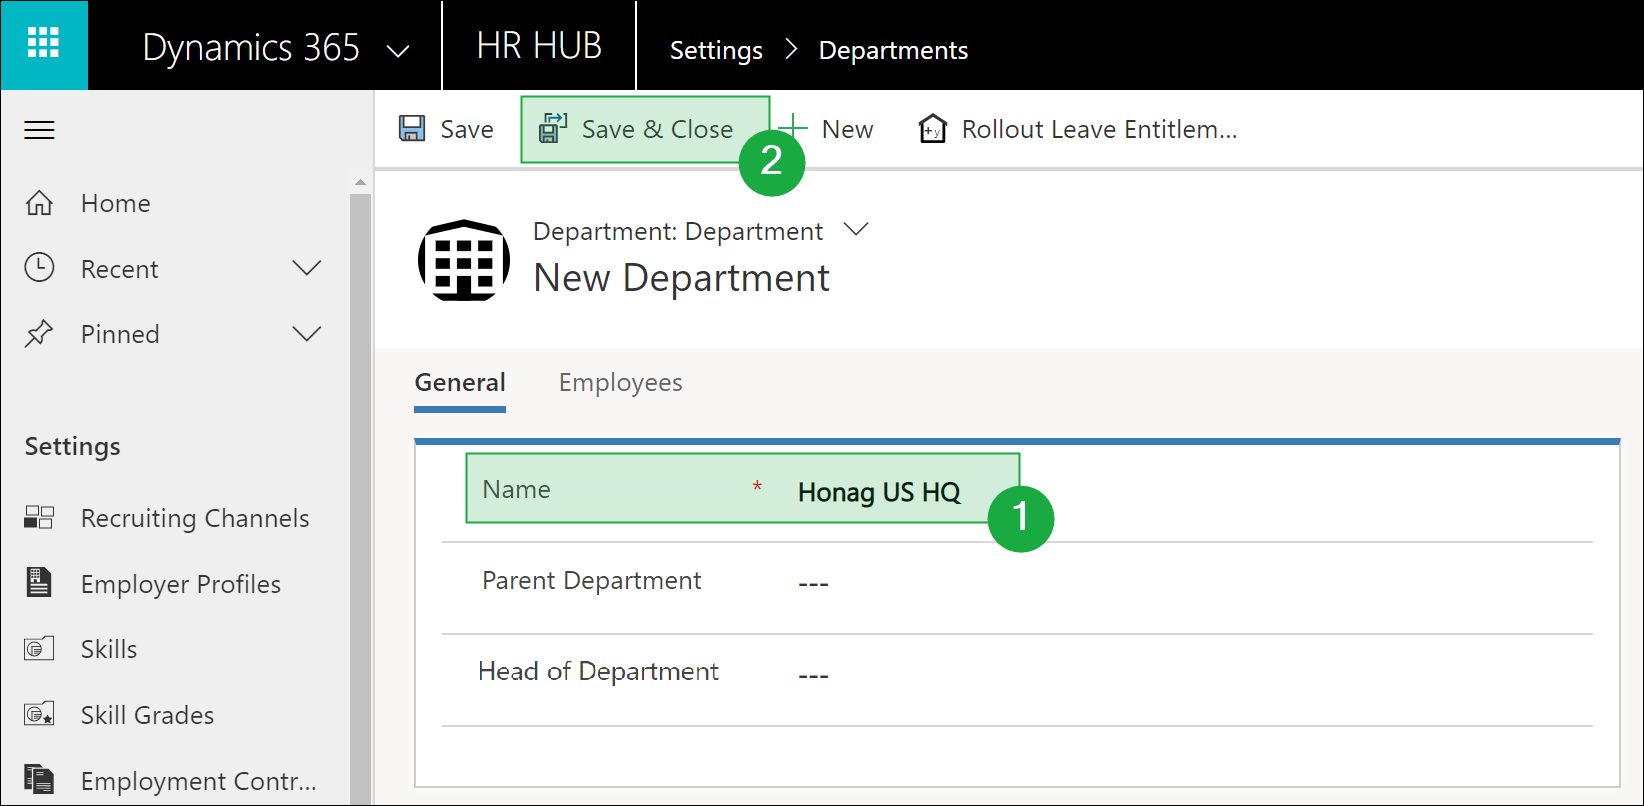This screenshot has height=806, width=1644.
Task: Expand the Recent section chevron
Action: [306, 269]
